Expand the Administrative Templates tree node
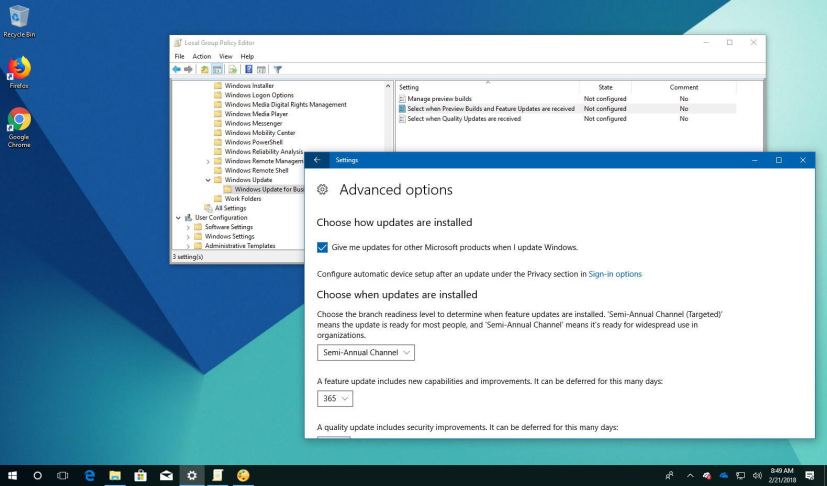827x486 pixels. click(x=188, y=246)
